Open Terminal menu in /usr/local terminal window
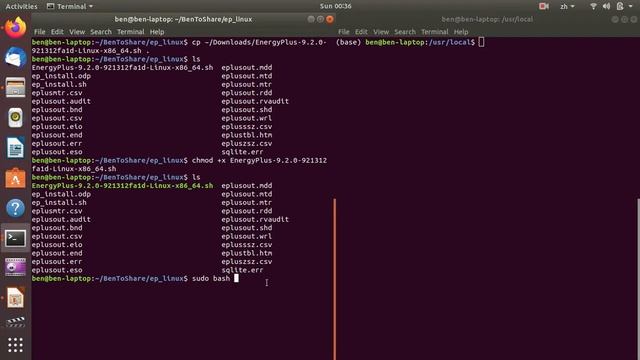Screen dimensions: 640x360 point(435,32)
